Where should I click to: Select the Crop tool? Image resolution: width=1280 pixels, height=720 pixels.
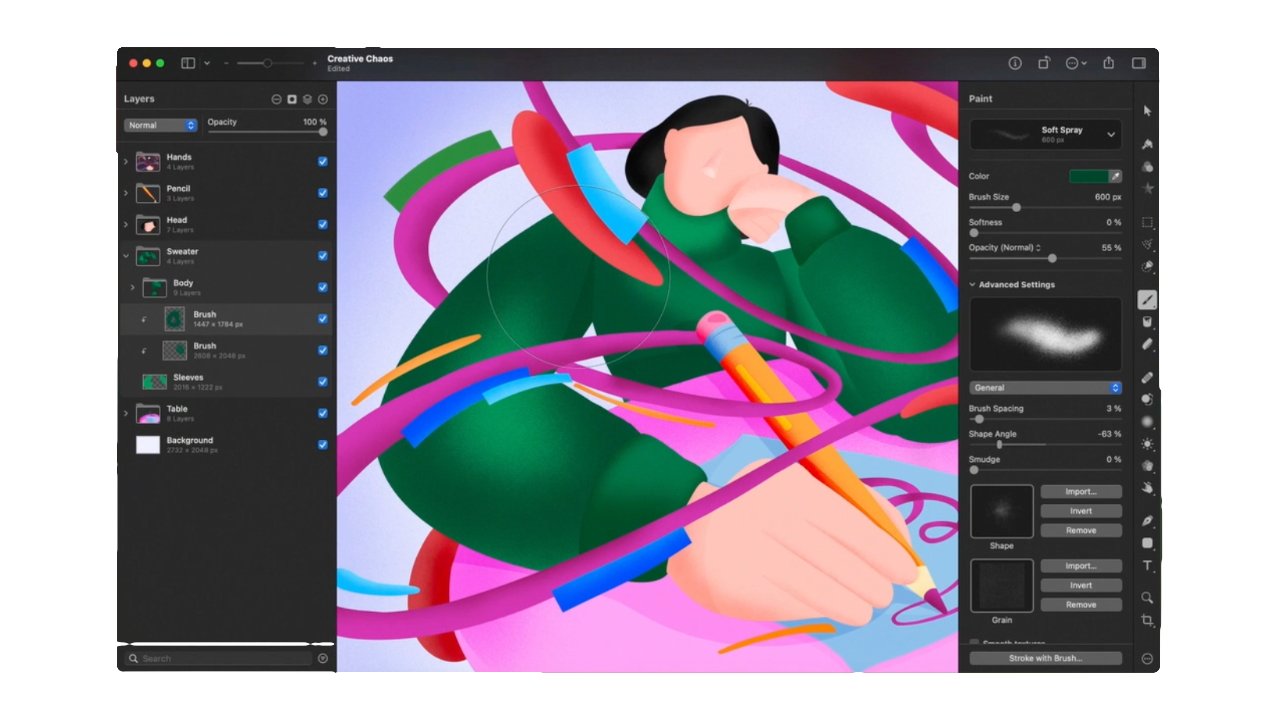[1148, 618]
